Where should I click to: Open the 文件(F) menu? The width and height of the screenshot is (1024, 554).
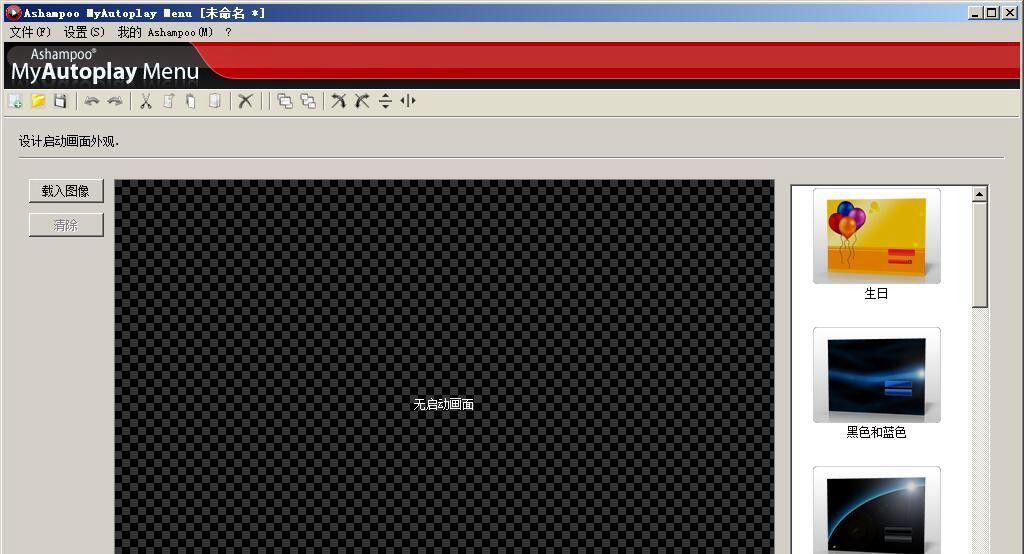point(29,32)
